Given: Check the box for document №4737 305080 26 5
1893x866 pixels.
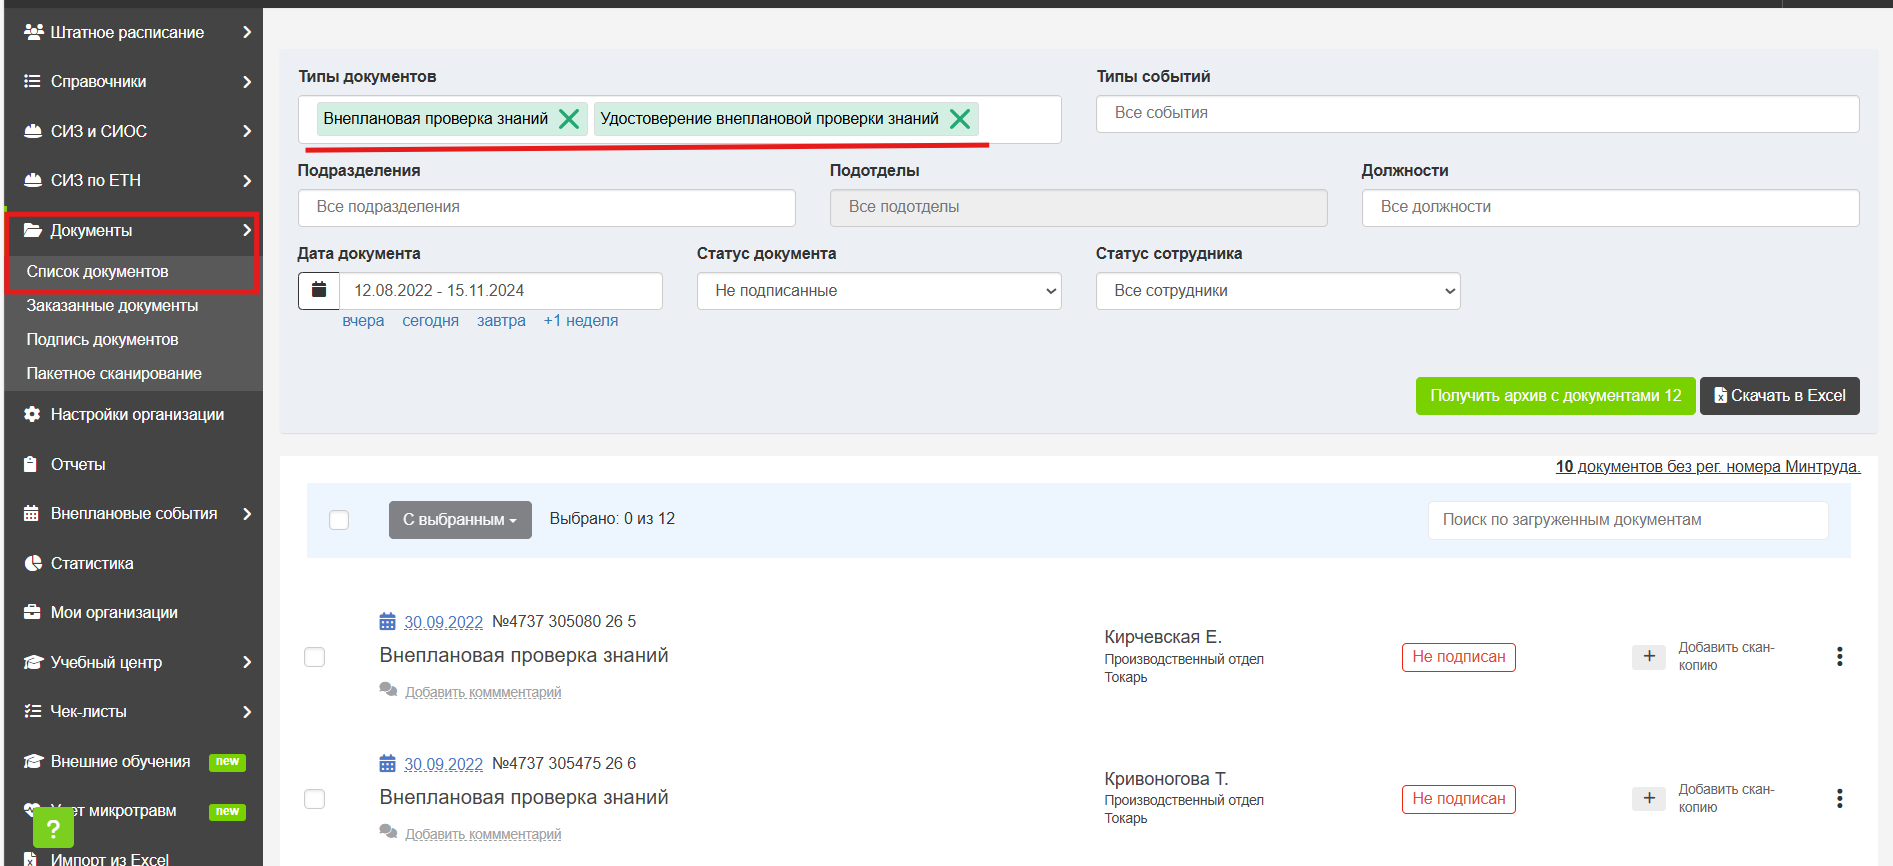Looking at the screenshot, I should click(x=314, y=657).
